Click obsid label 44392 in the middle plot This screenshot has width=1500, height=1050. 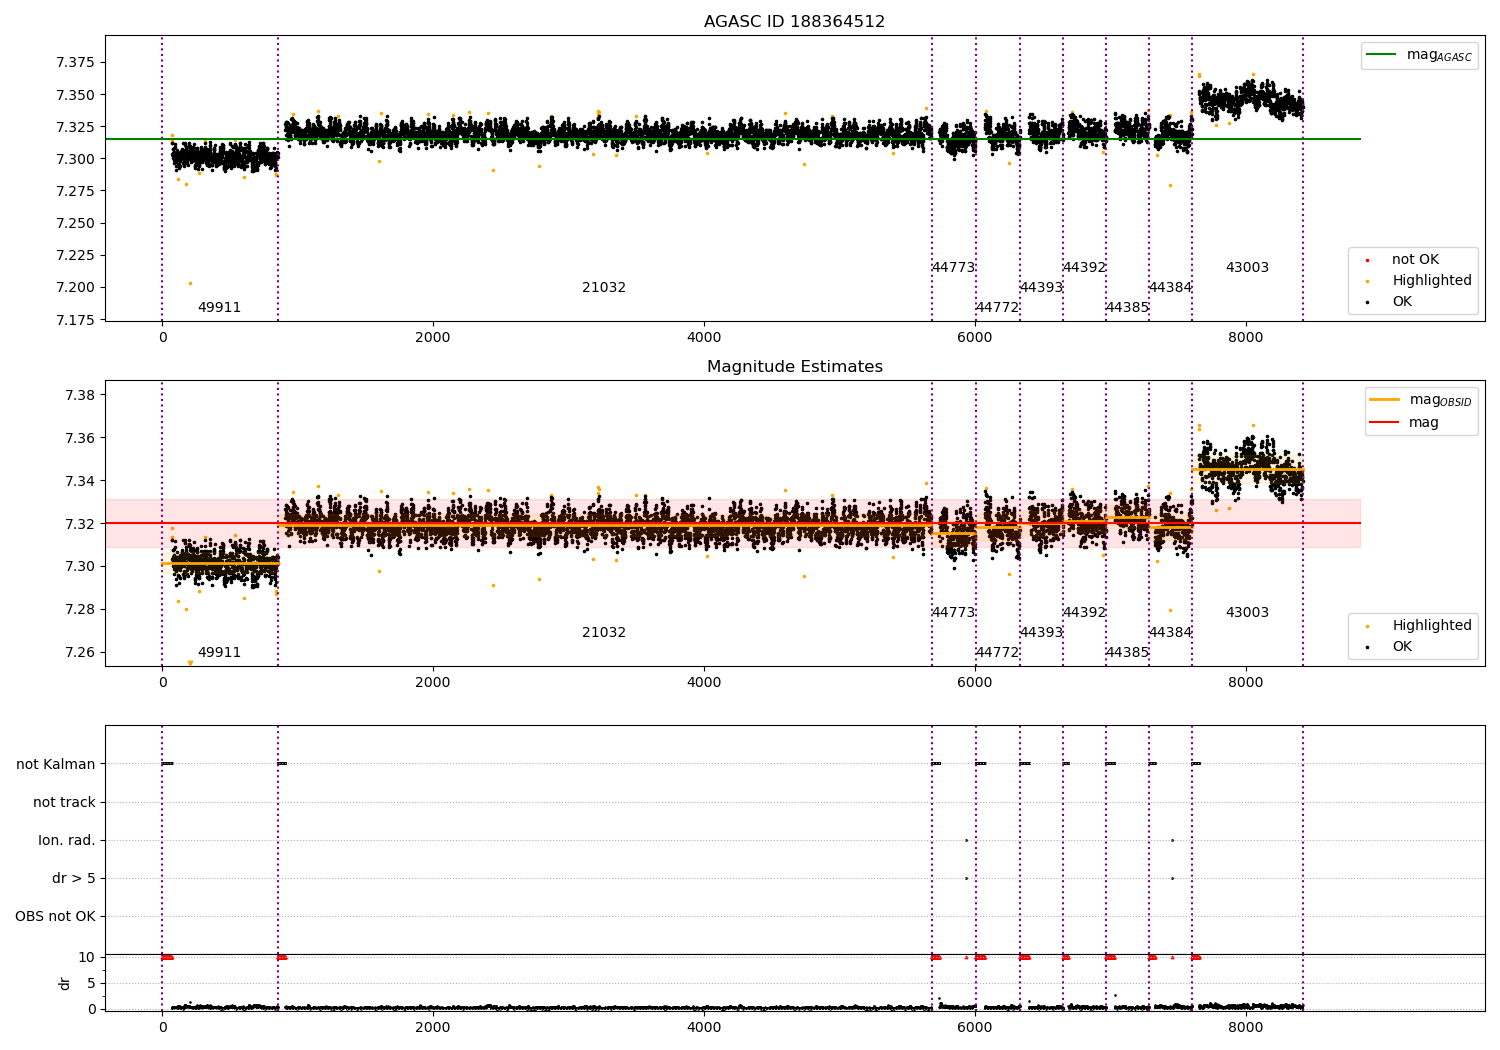1084,613
